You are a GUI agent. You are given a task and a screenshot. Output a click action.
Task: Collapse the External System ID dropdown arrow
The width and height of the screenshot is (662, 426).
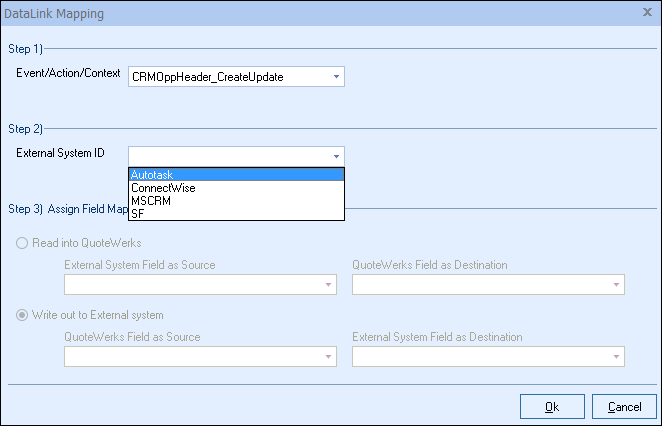[x=336, y=156]
